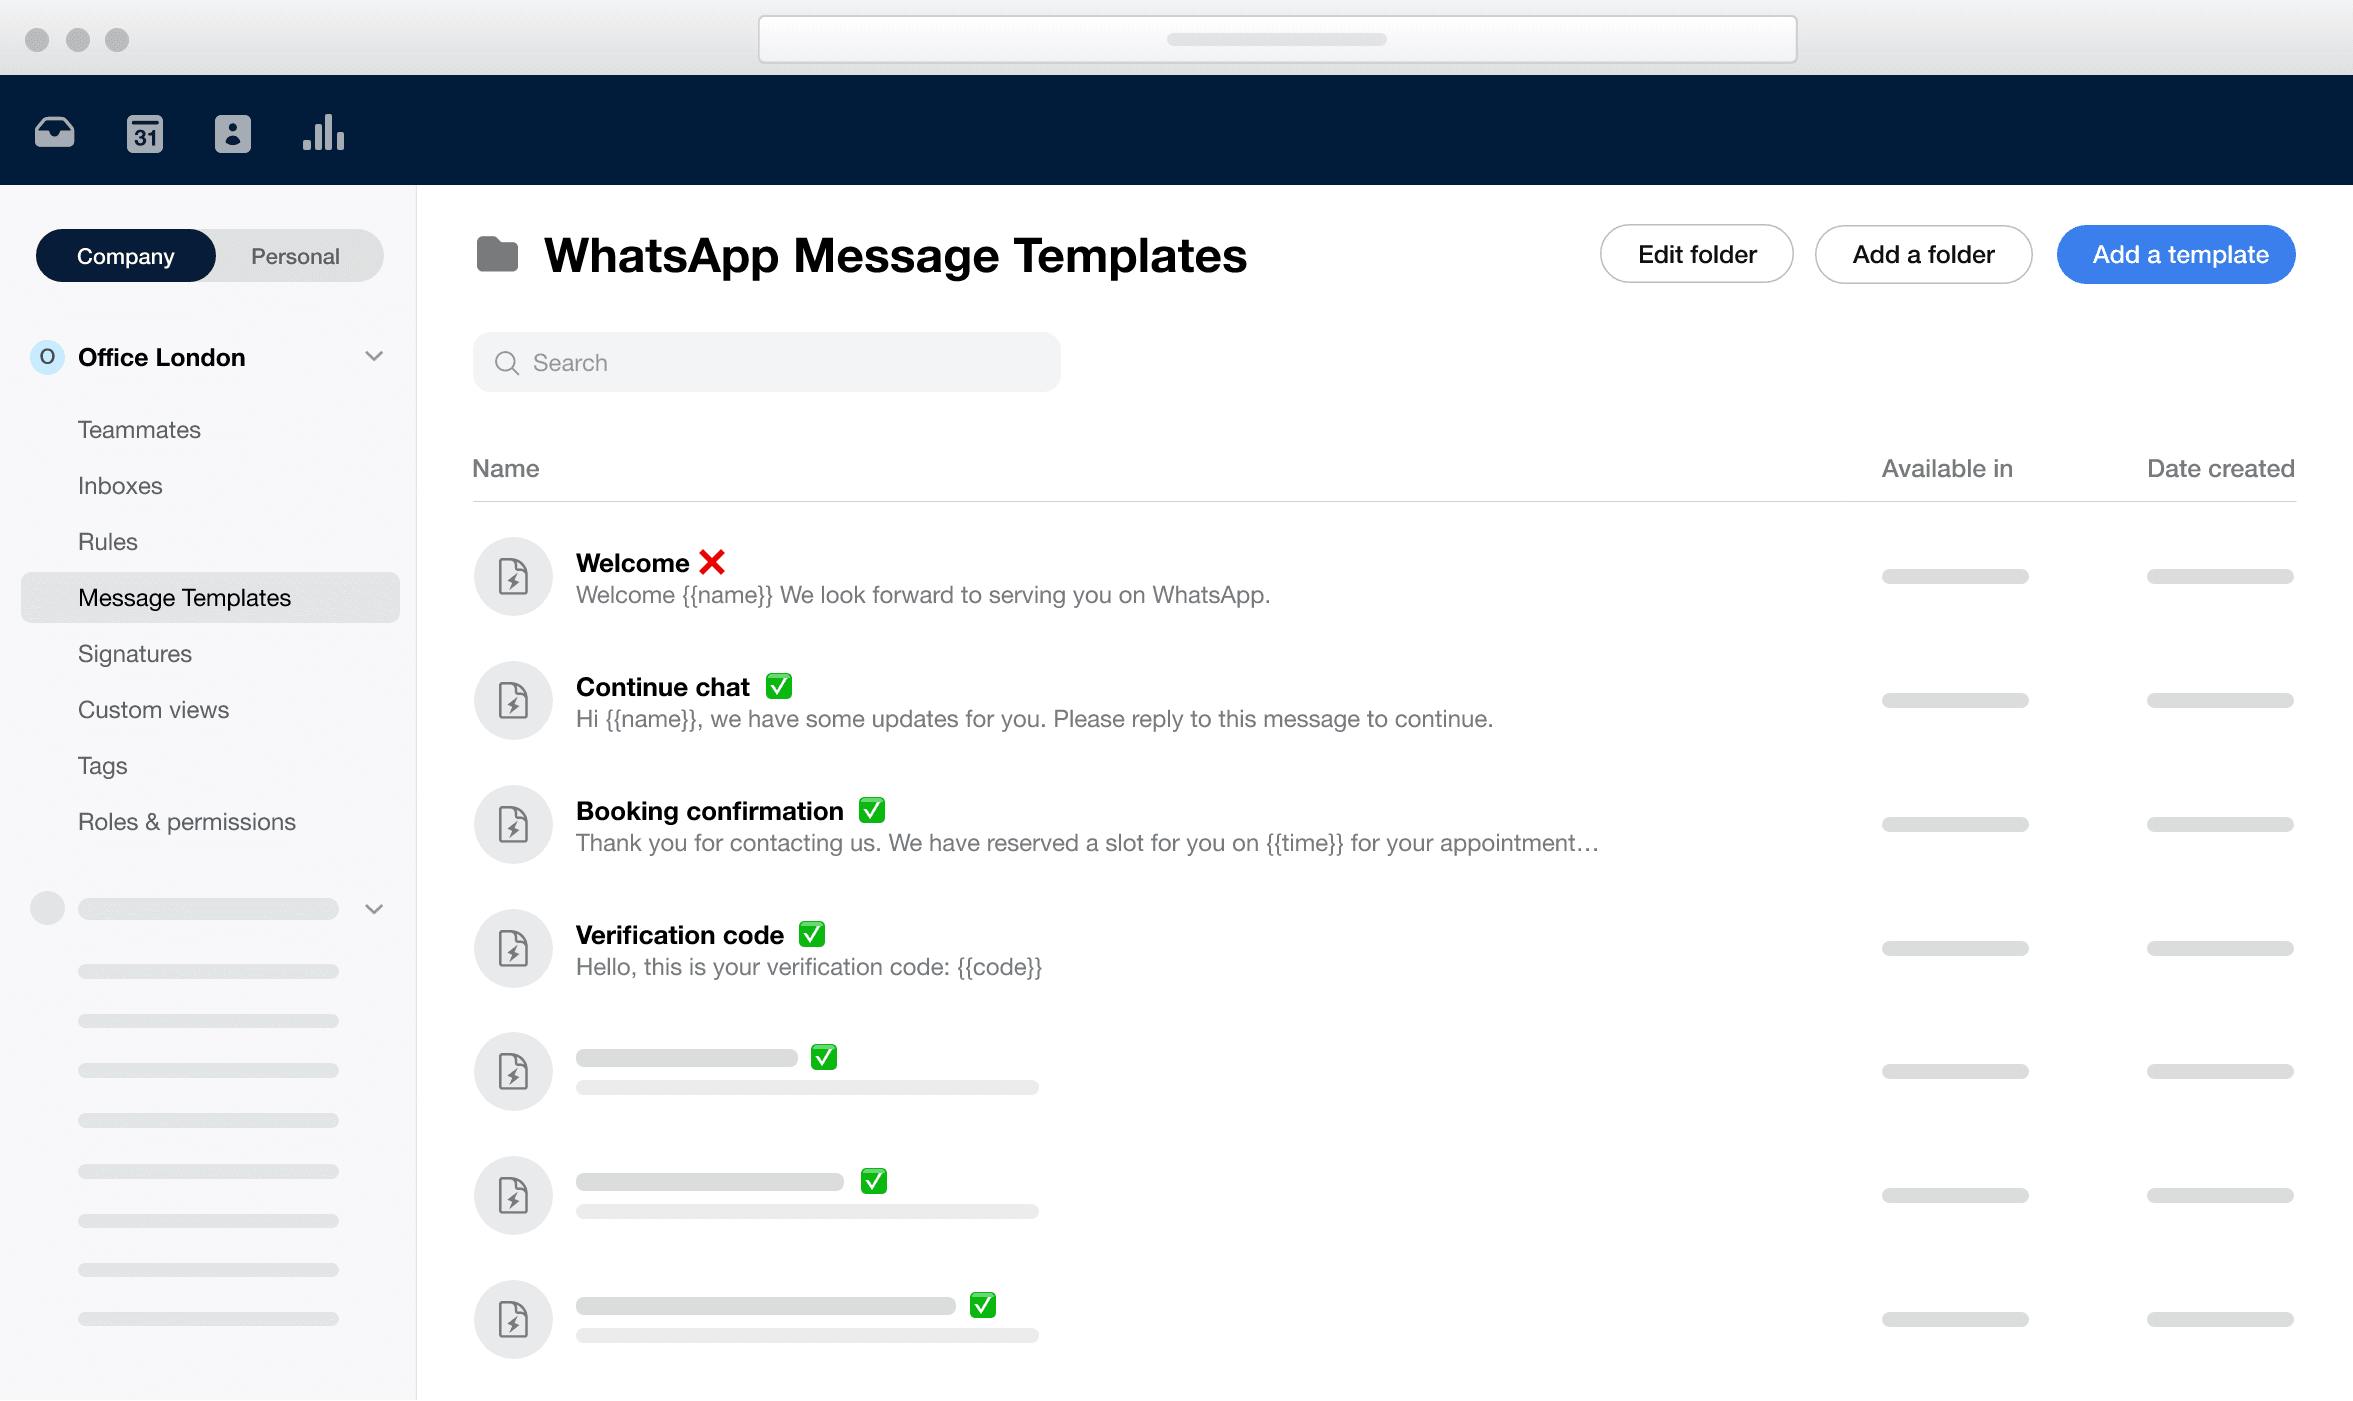
Task: Open the Add a folder option
Action: coord(1923,254)
